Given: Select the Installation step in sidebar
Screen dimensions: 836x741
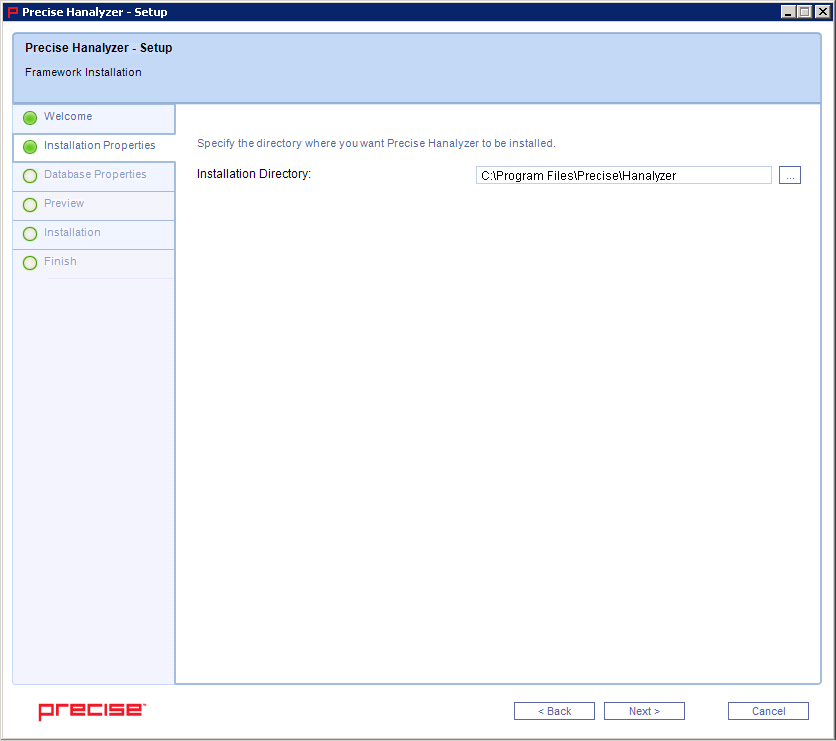Looking at the screenshot, I should [94, 235].
